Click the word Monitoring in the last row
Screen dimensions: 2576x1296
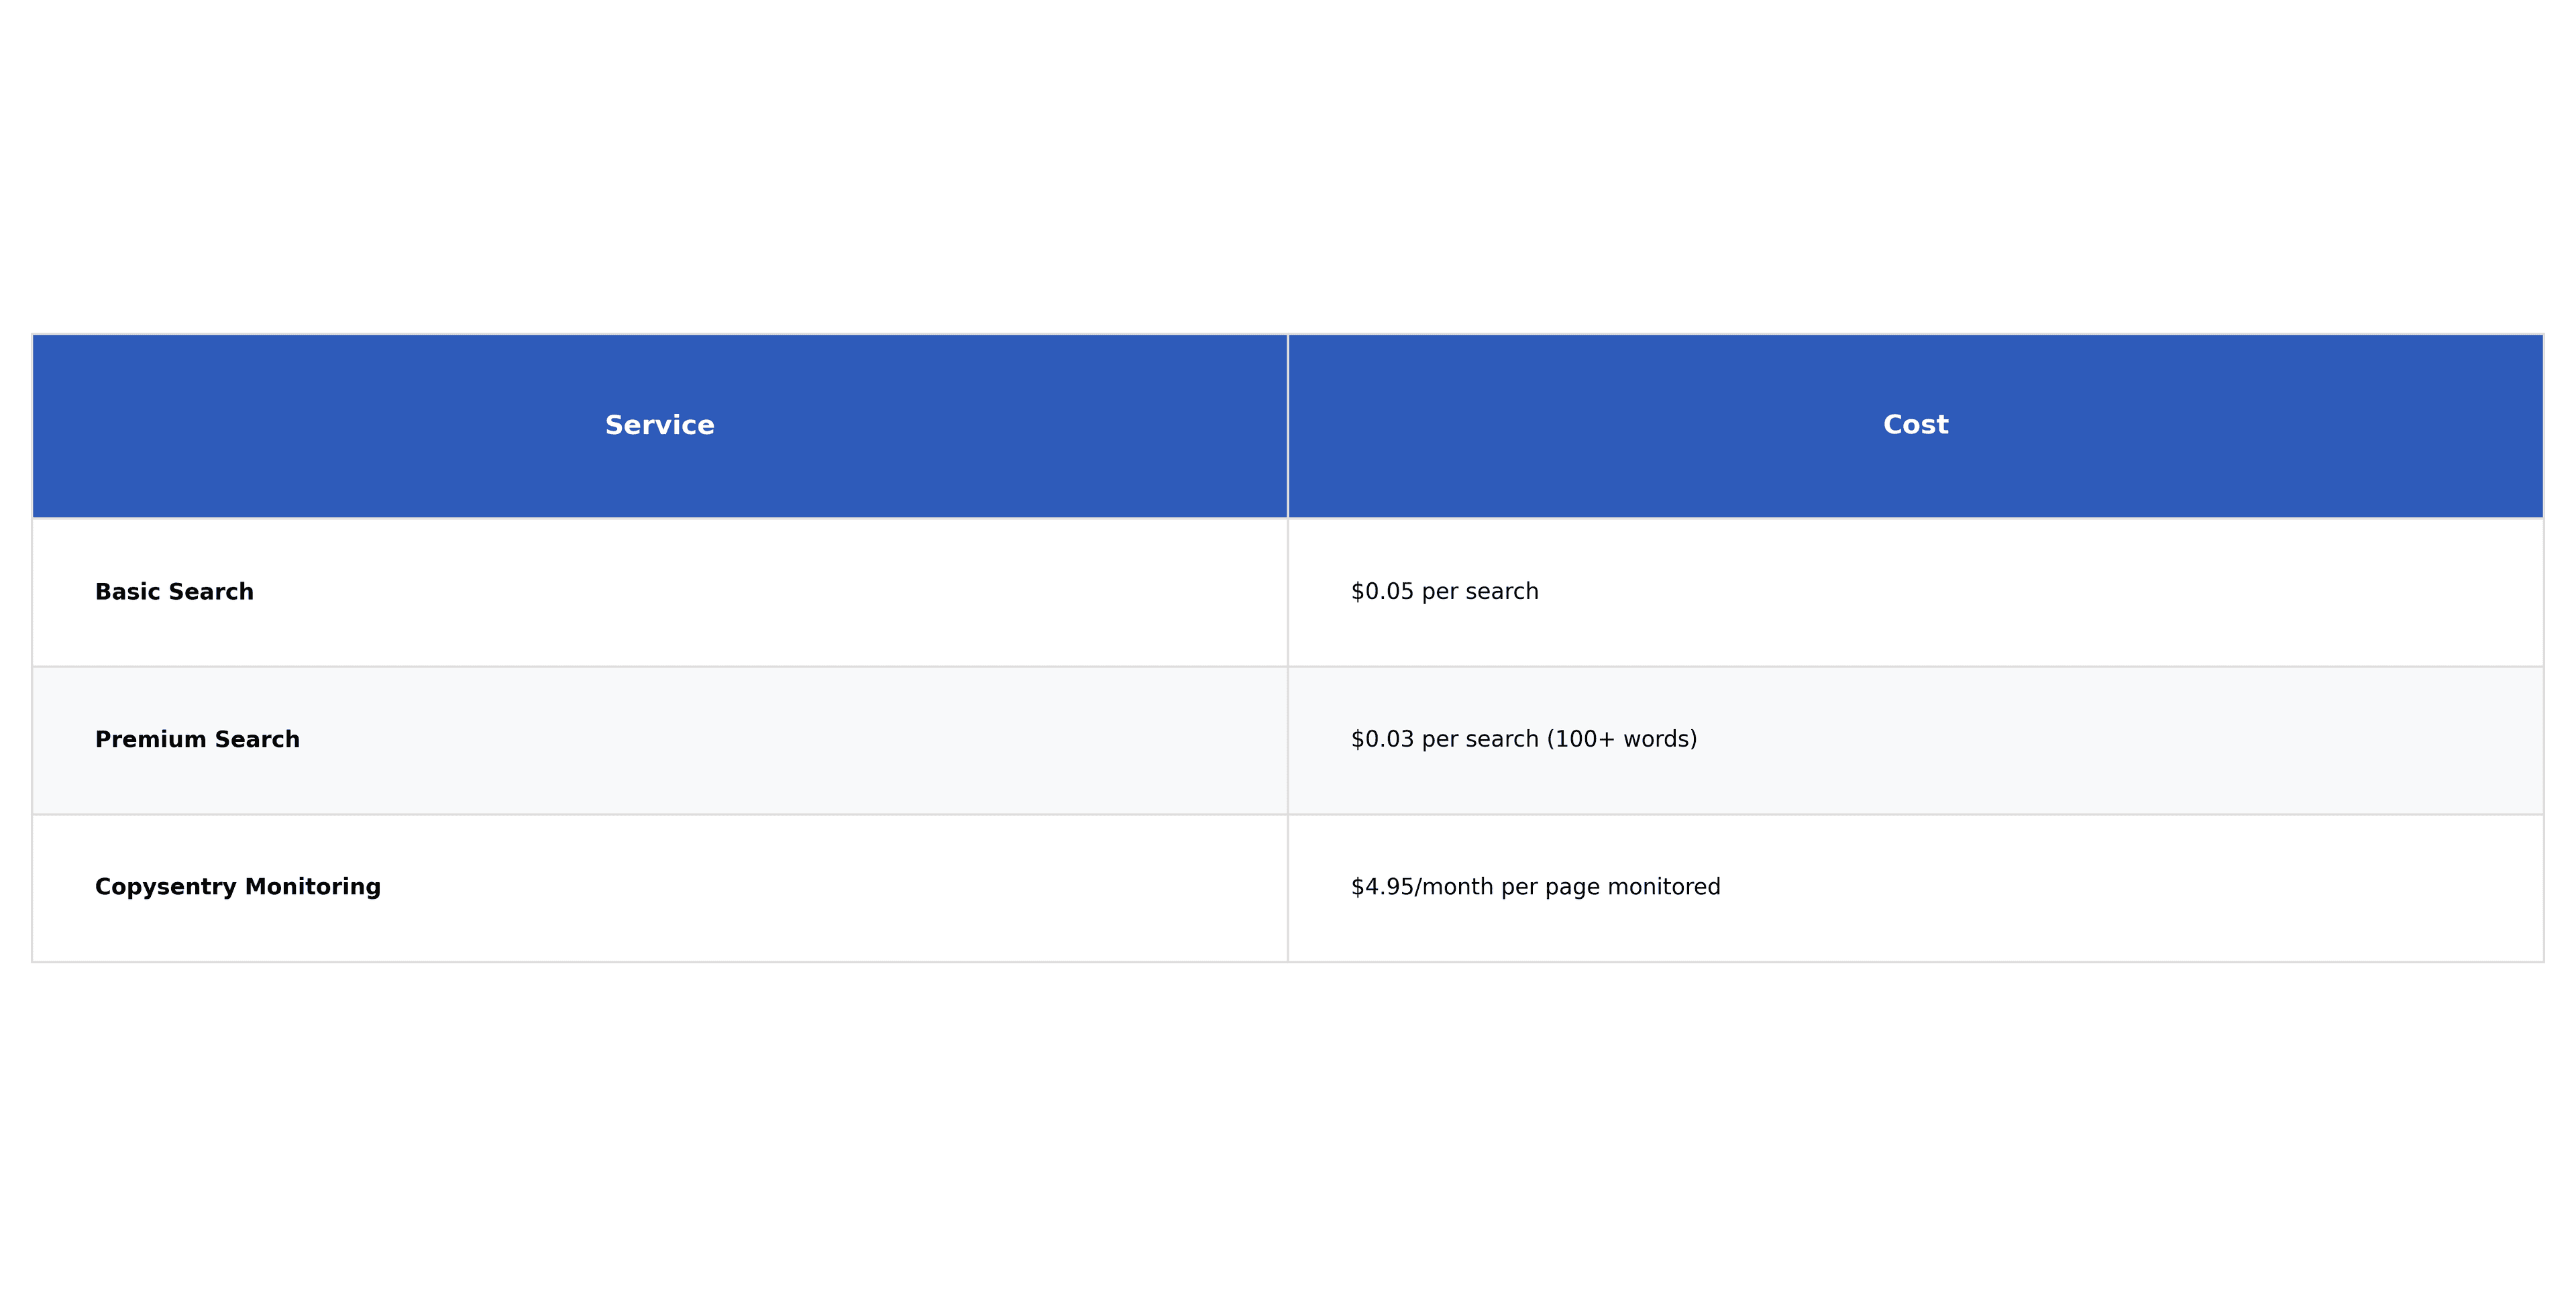[312, 887]
